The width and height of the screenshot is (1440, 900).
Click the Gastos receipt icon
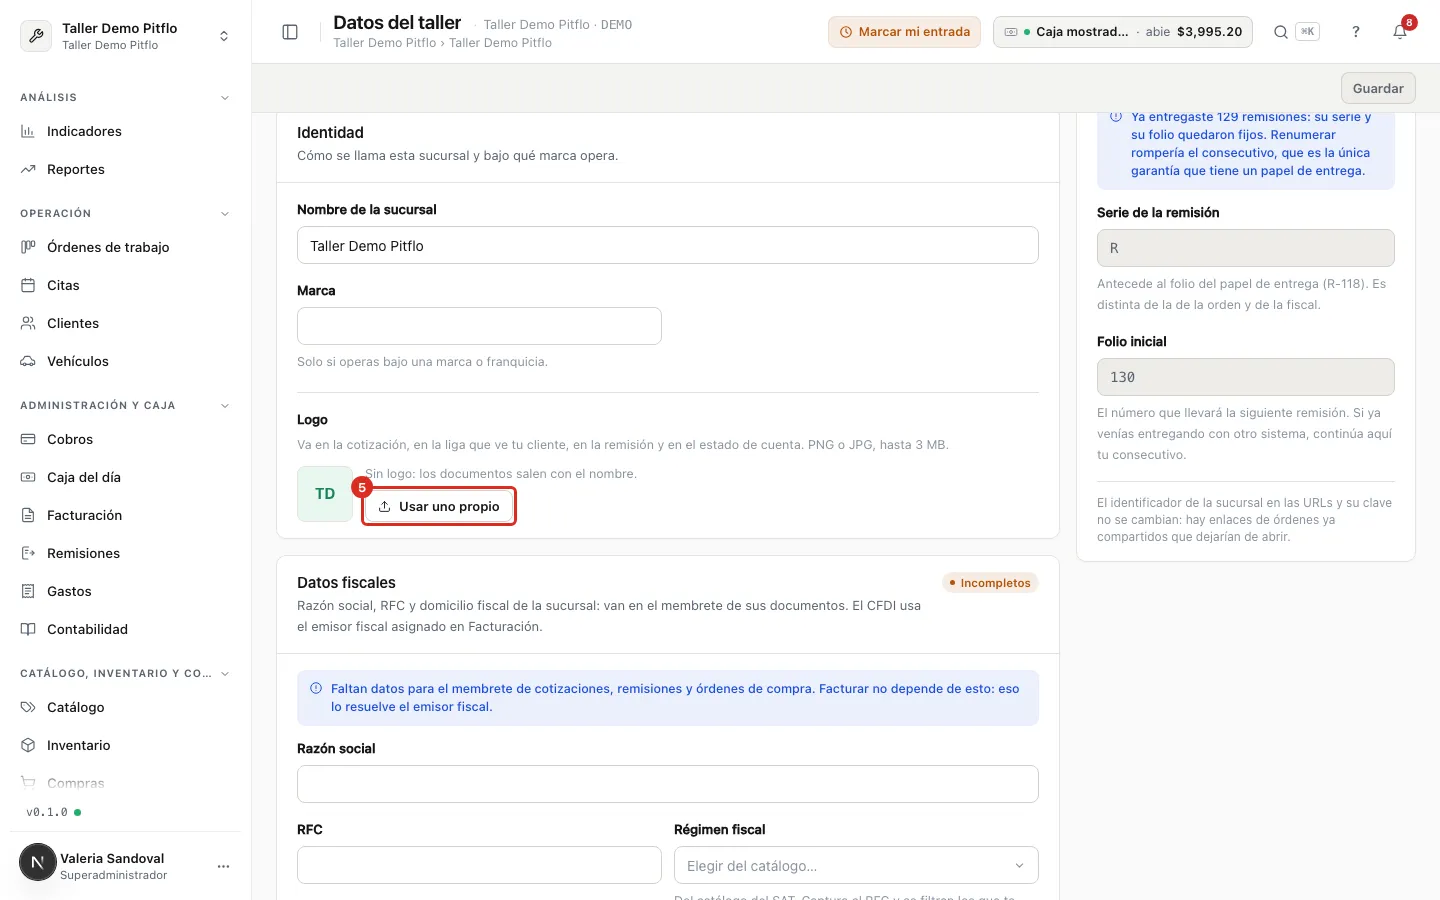pyautogui.click(x=28, y=591)
